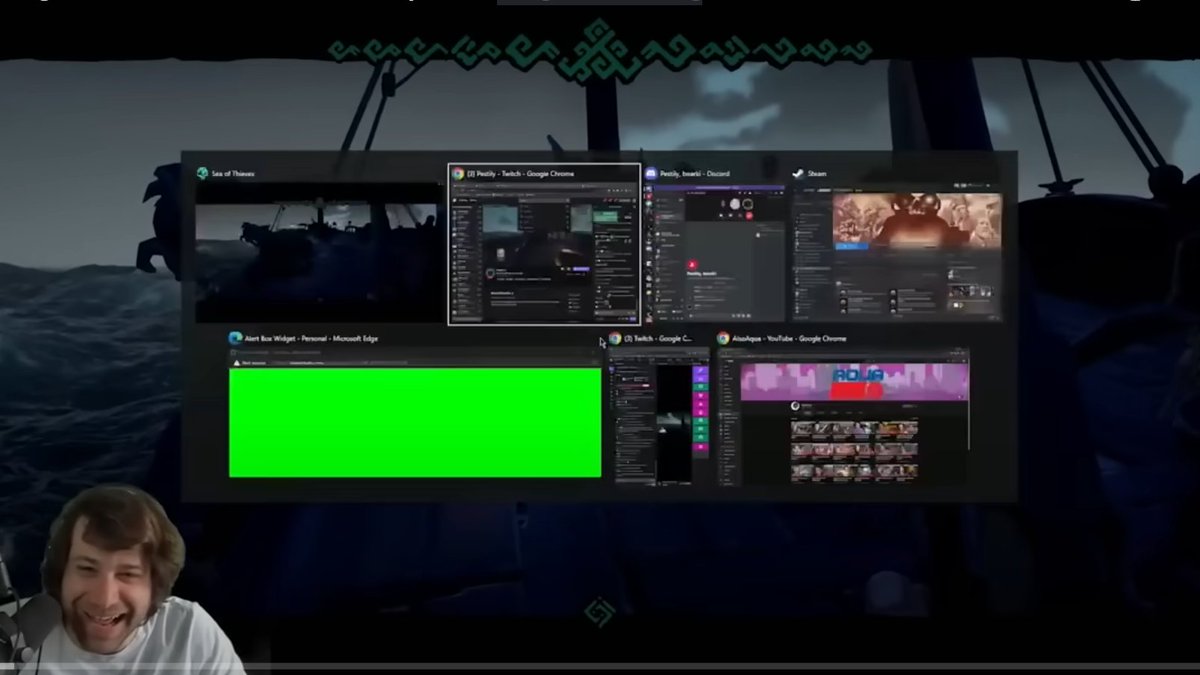The image size is (1200, 675).
Task: Click Chrome icon beside AlsoAqua YouTube title
Action: coord(723,338)
